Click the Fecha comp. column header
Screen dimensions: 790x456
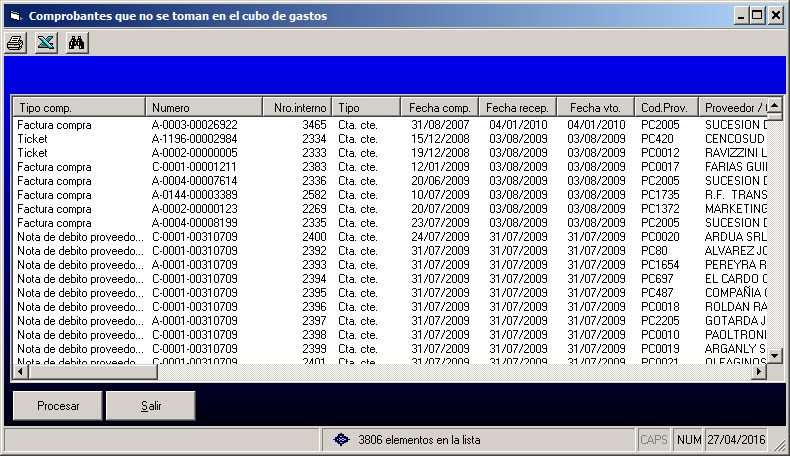[x=439, y=107]
